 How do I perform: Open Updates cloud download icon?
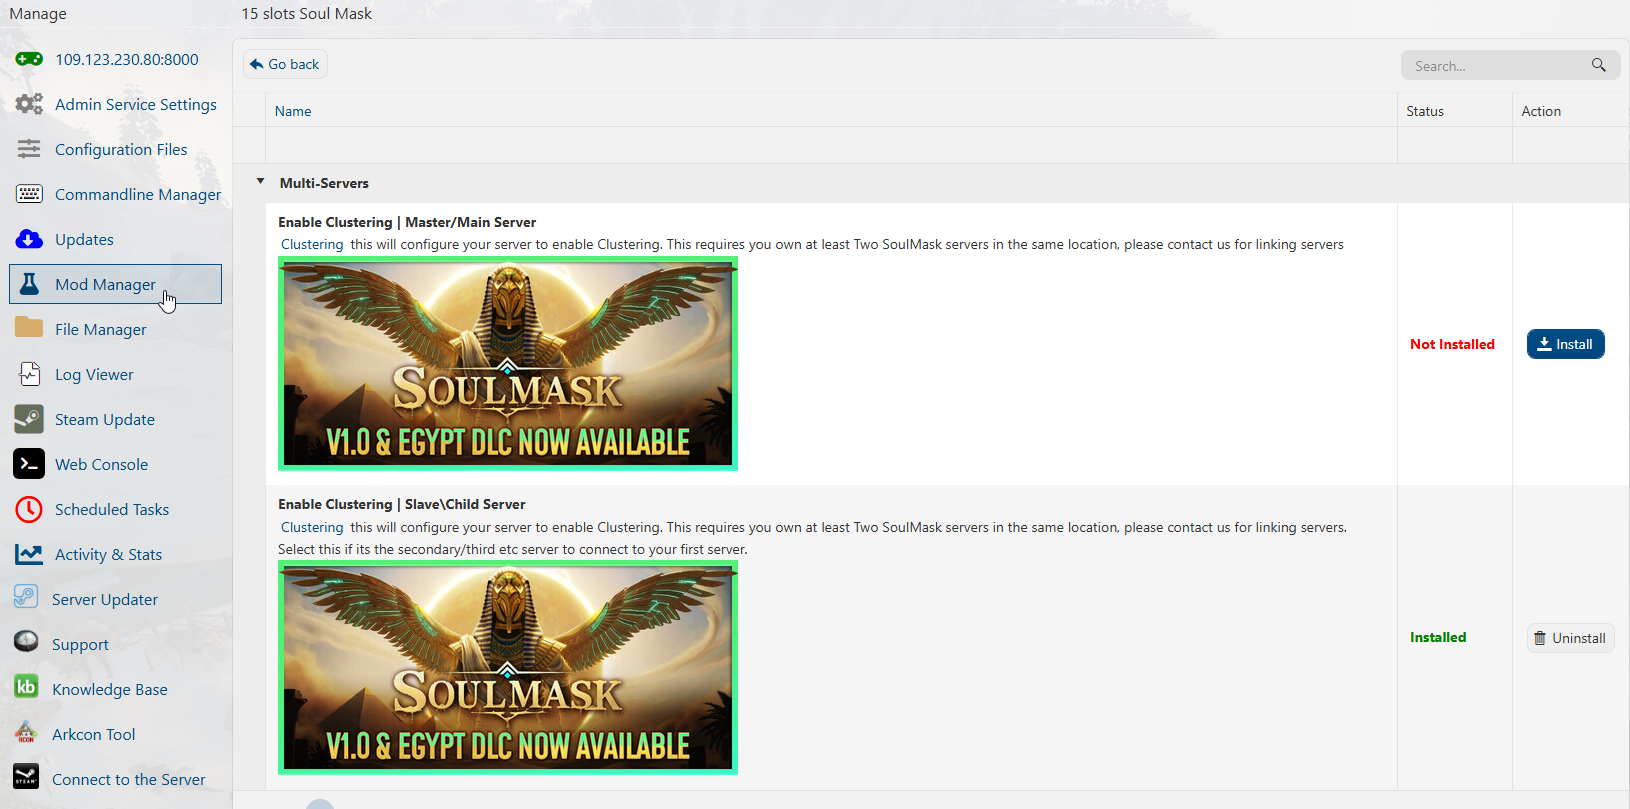click(x=29, y=239)
